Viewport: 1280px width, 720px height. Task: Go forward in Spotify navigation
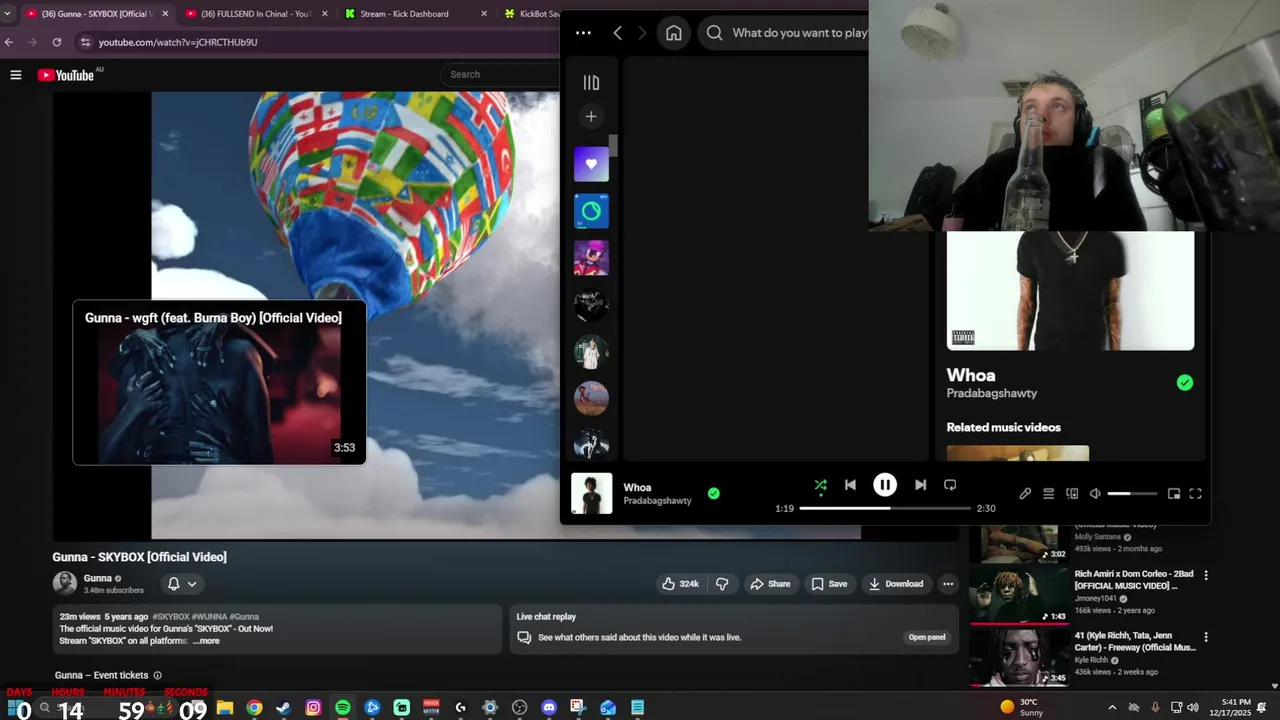[642, 33]
